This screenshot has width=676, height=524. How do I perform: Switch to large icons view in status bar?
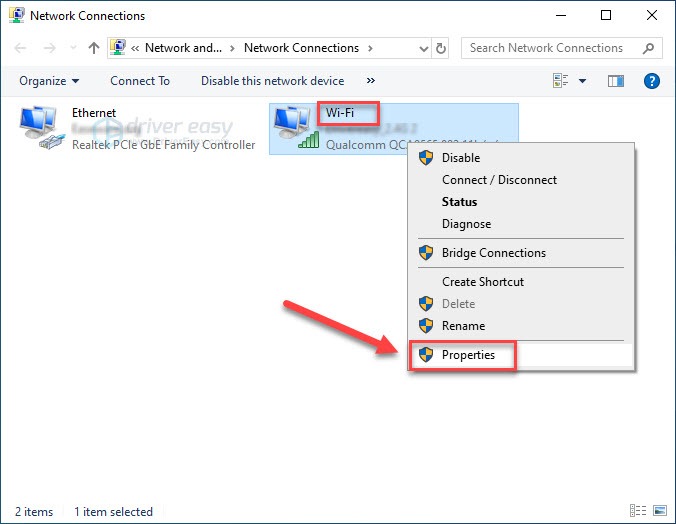coord(659,511)
